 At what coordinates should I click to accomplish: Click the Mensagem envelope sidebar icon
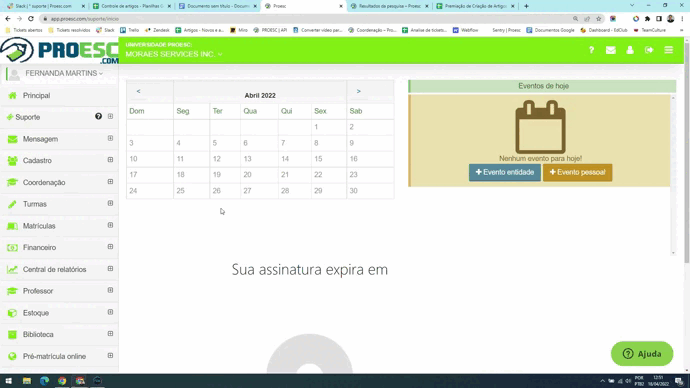(12, 139)
